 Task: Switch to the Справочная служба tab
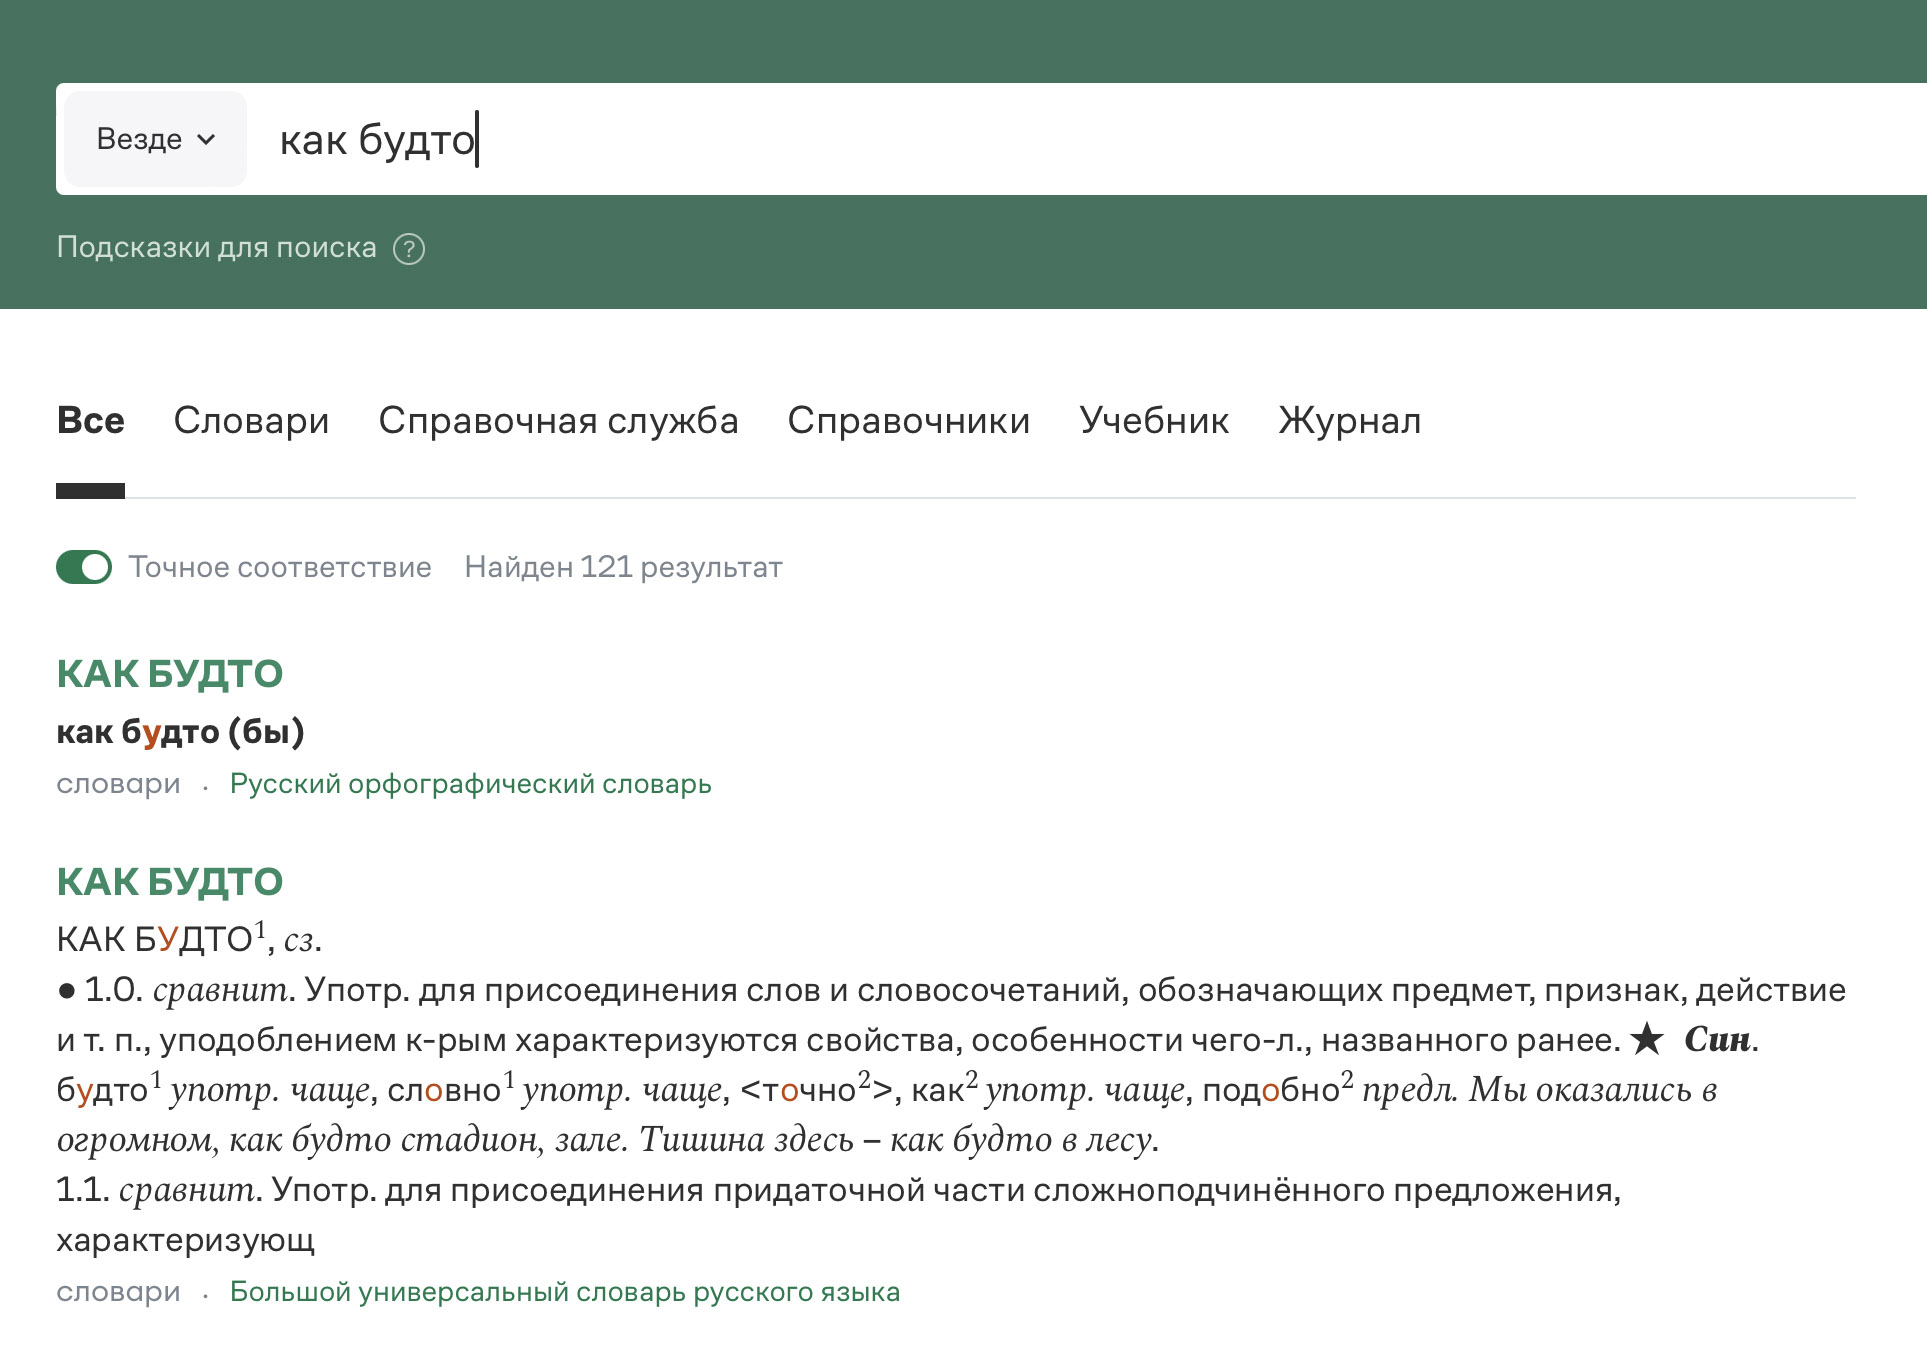558,421
